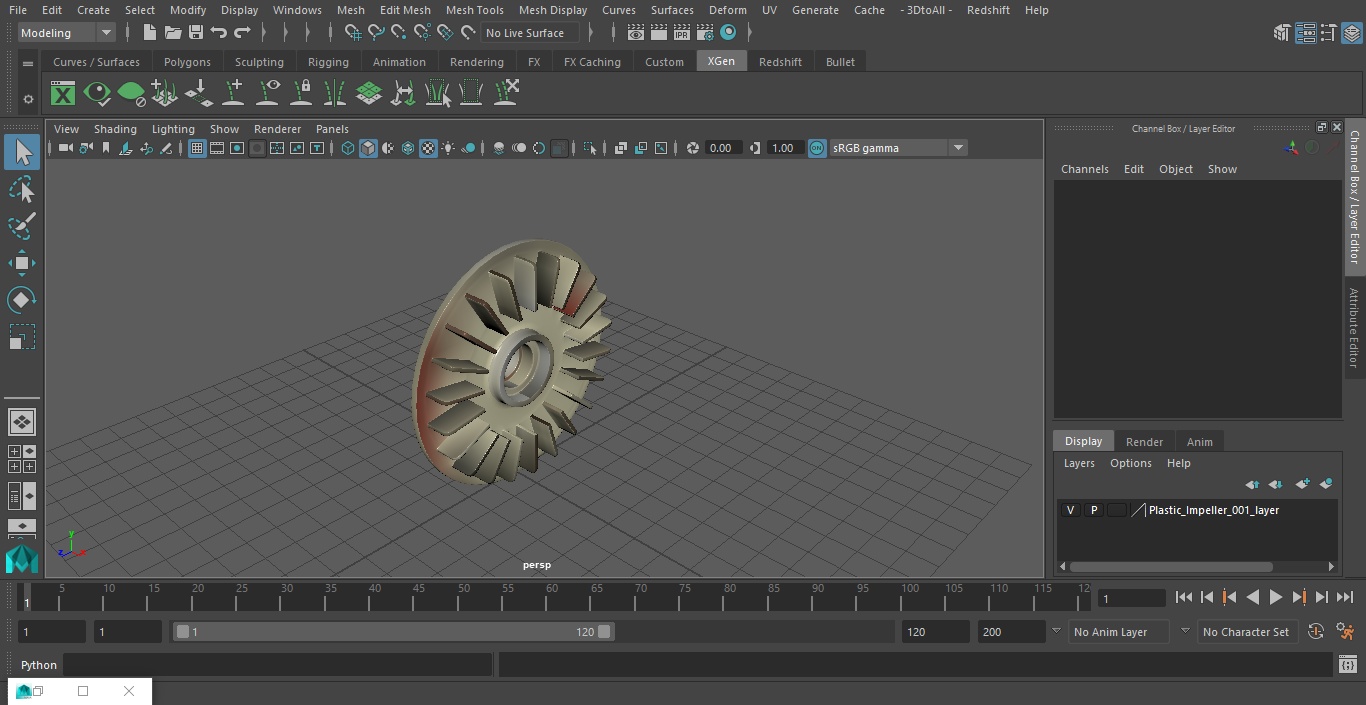Toggle playback P of Plastic_Impeller_001_layer
The width and height of the screenshot is (1366, 705).
coord(1094,510)
